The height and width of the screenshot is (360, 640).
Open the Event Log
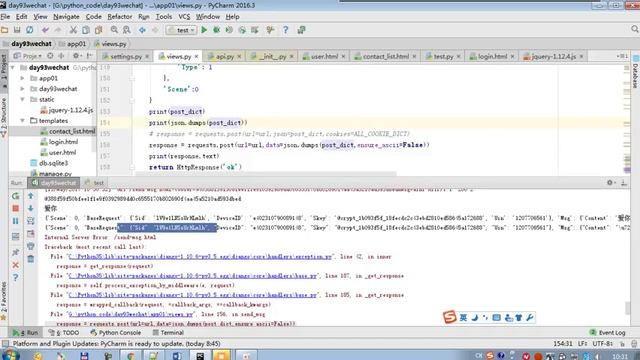point(607,333)
